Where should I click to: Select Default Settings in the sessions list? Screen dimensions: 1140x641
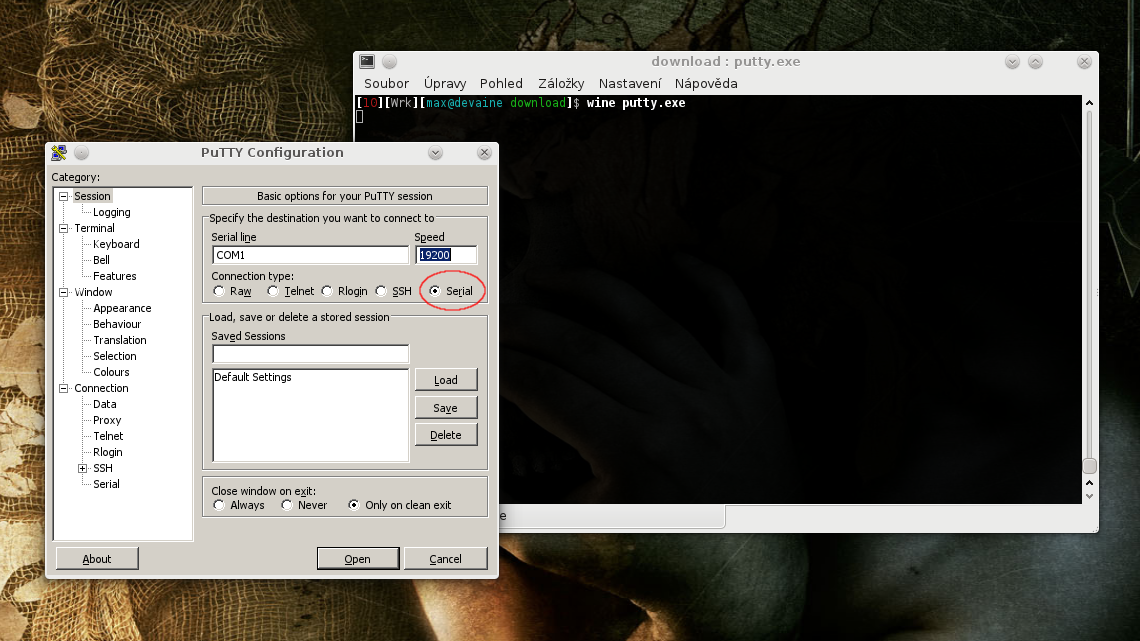pos(252,377)
